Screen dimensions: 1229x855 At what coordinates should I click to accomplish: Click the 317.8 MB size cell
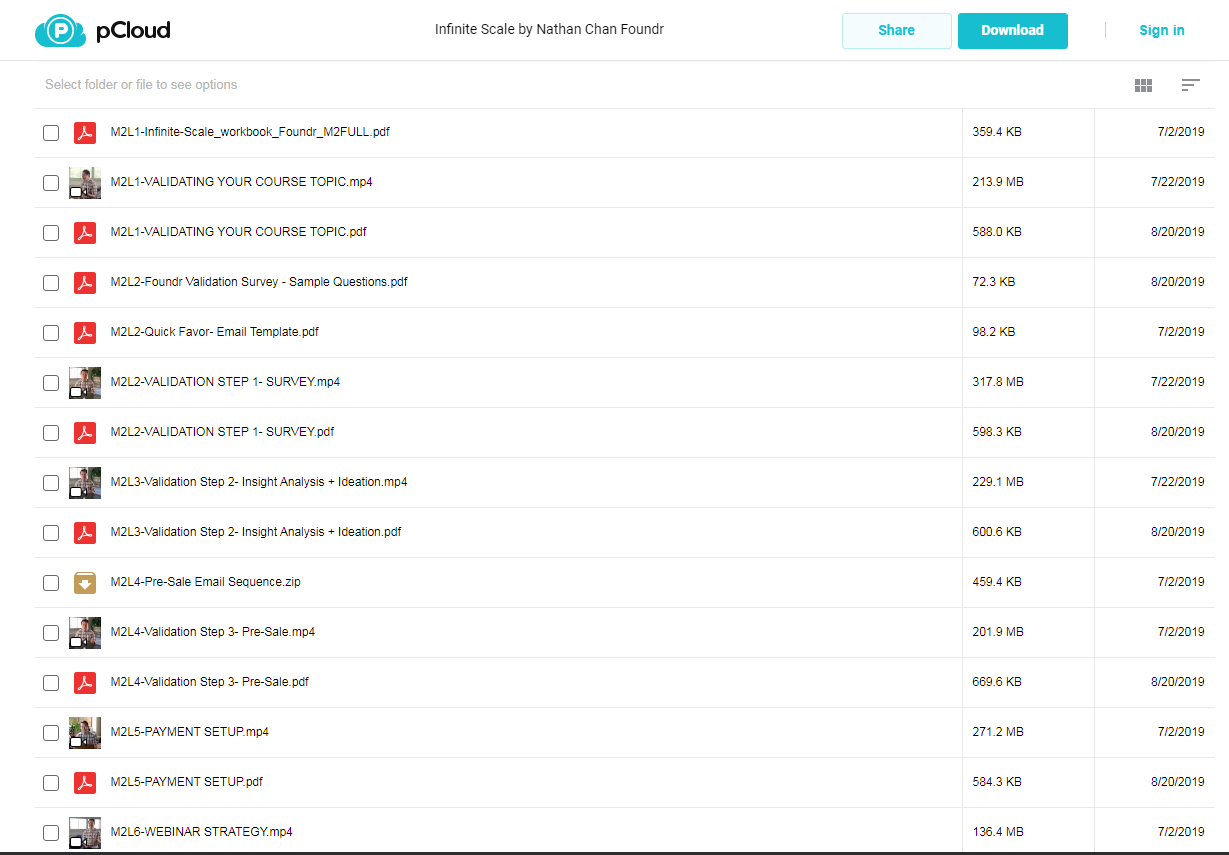click(x=998, y=382)
